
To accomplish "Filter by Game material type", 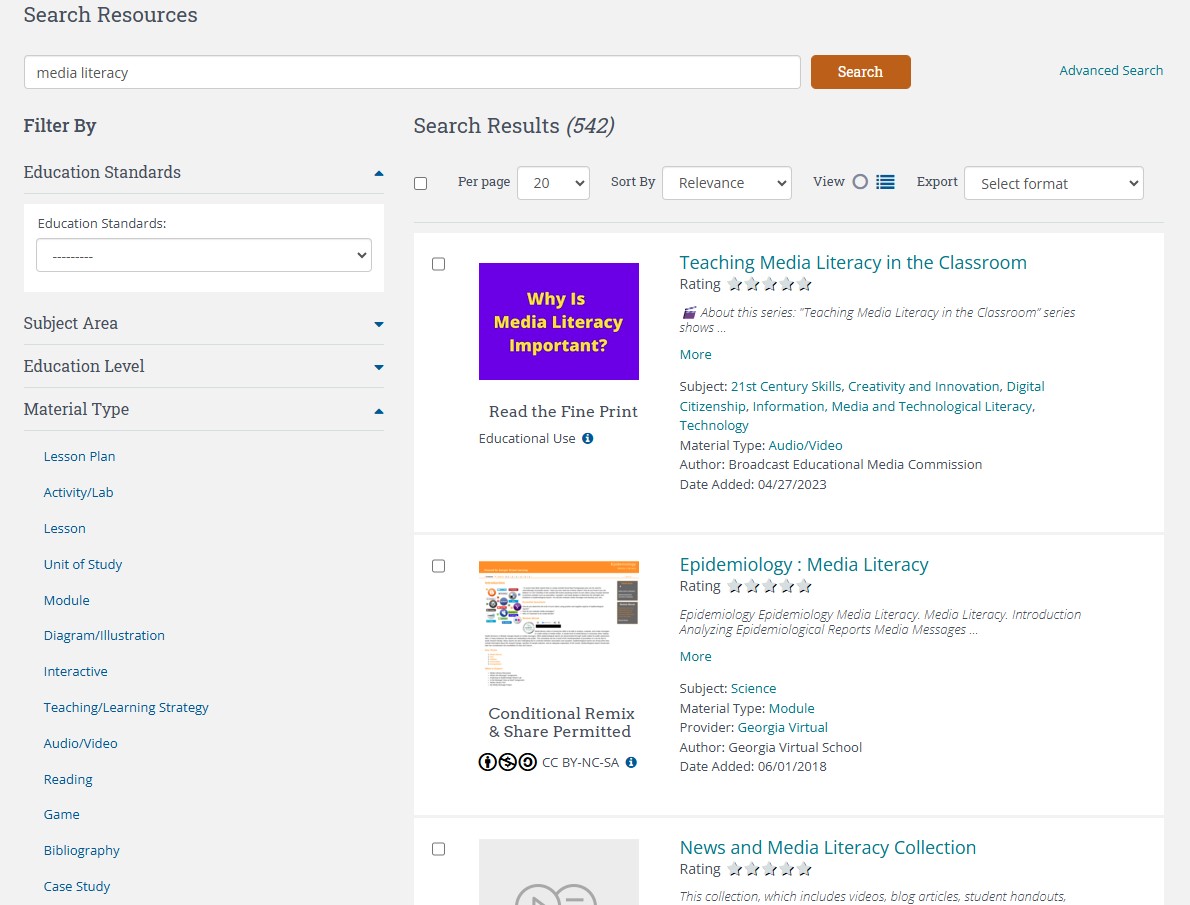I will [x=61, y=815].
